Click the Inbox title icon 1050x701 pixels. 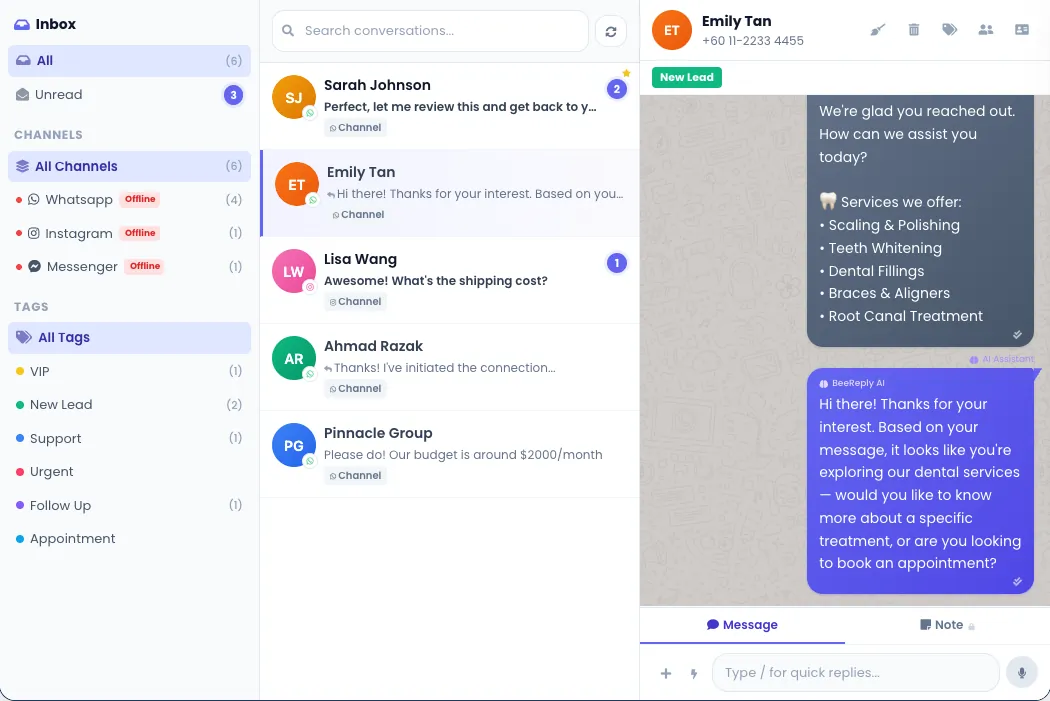22,24
